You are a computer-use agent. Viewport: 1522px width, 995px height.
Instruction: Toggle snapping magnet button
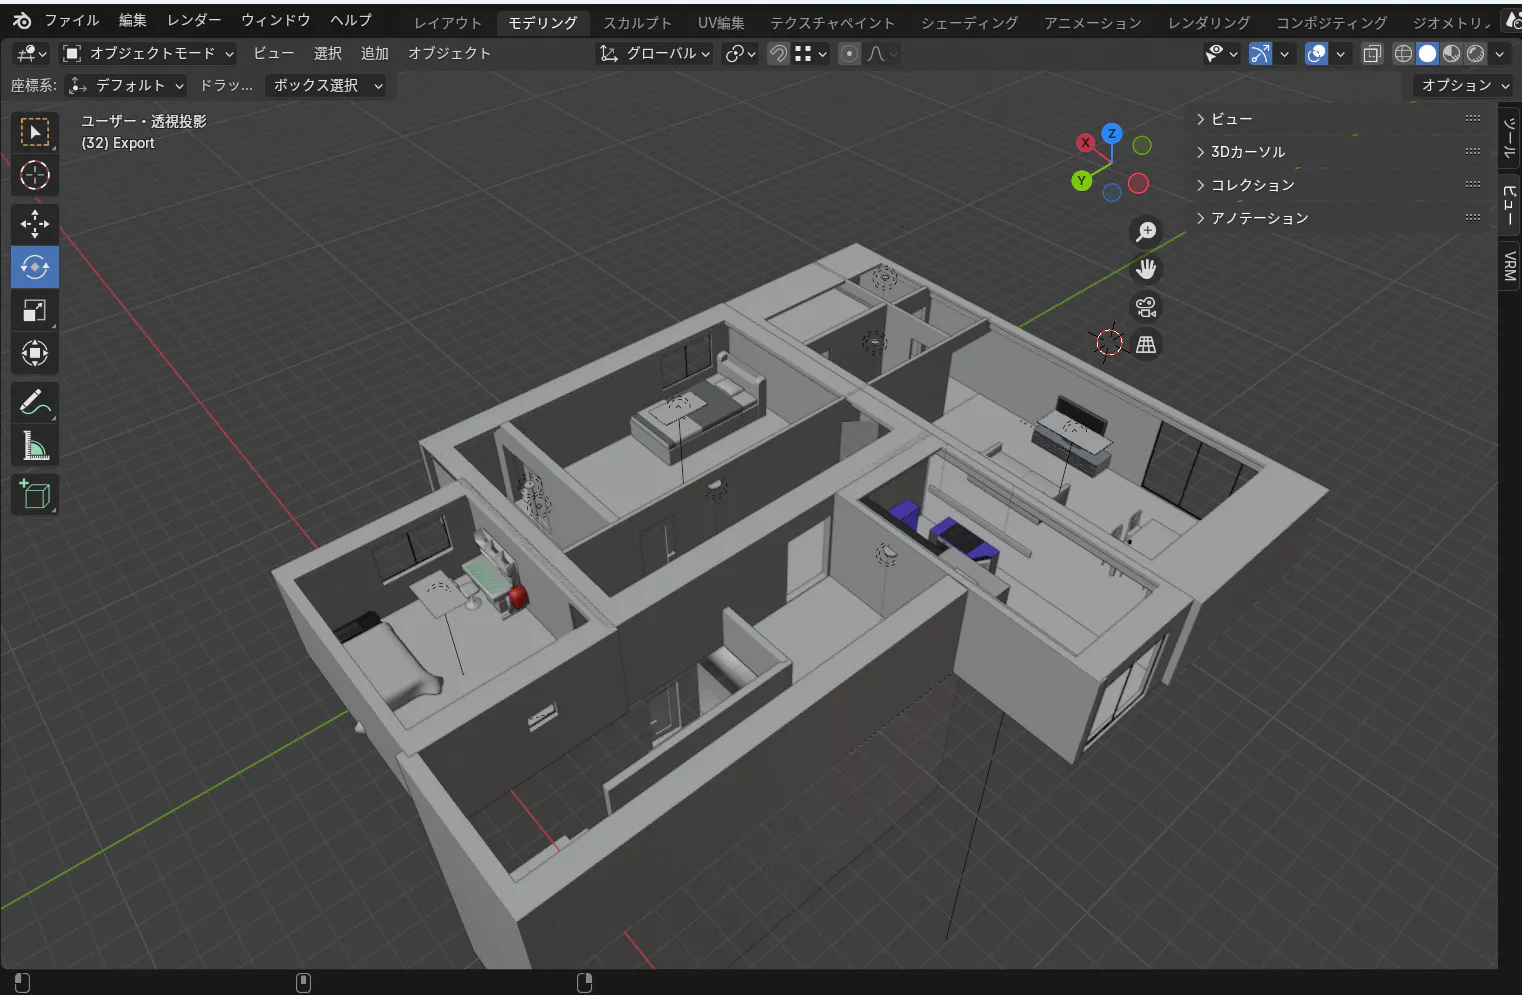(x=778, y=54)
